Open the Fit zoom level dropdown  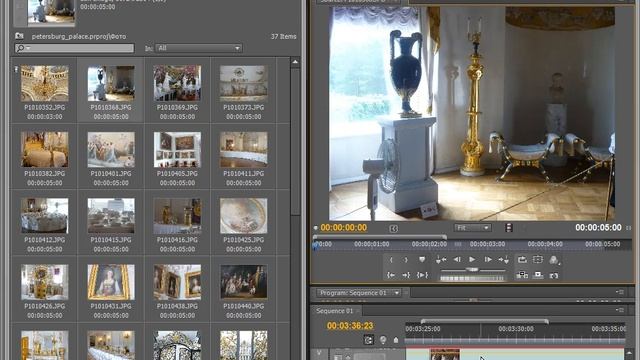473,228
